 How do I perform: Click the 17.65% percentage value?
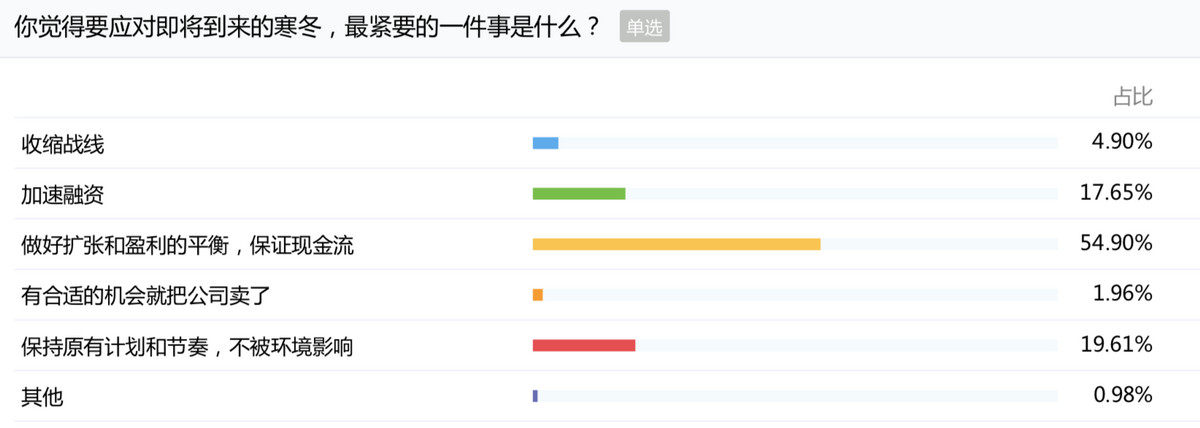[x=1117, y=193]
